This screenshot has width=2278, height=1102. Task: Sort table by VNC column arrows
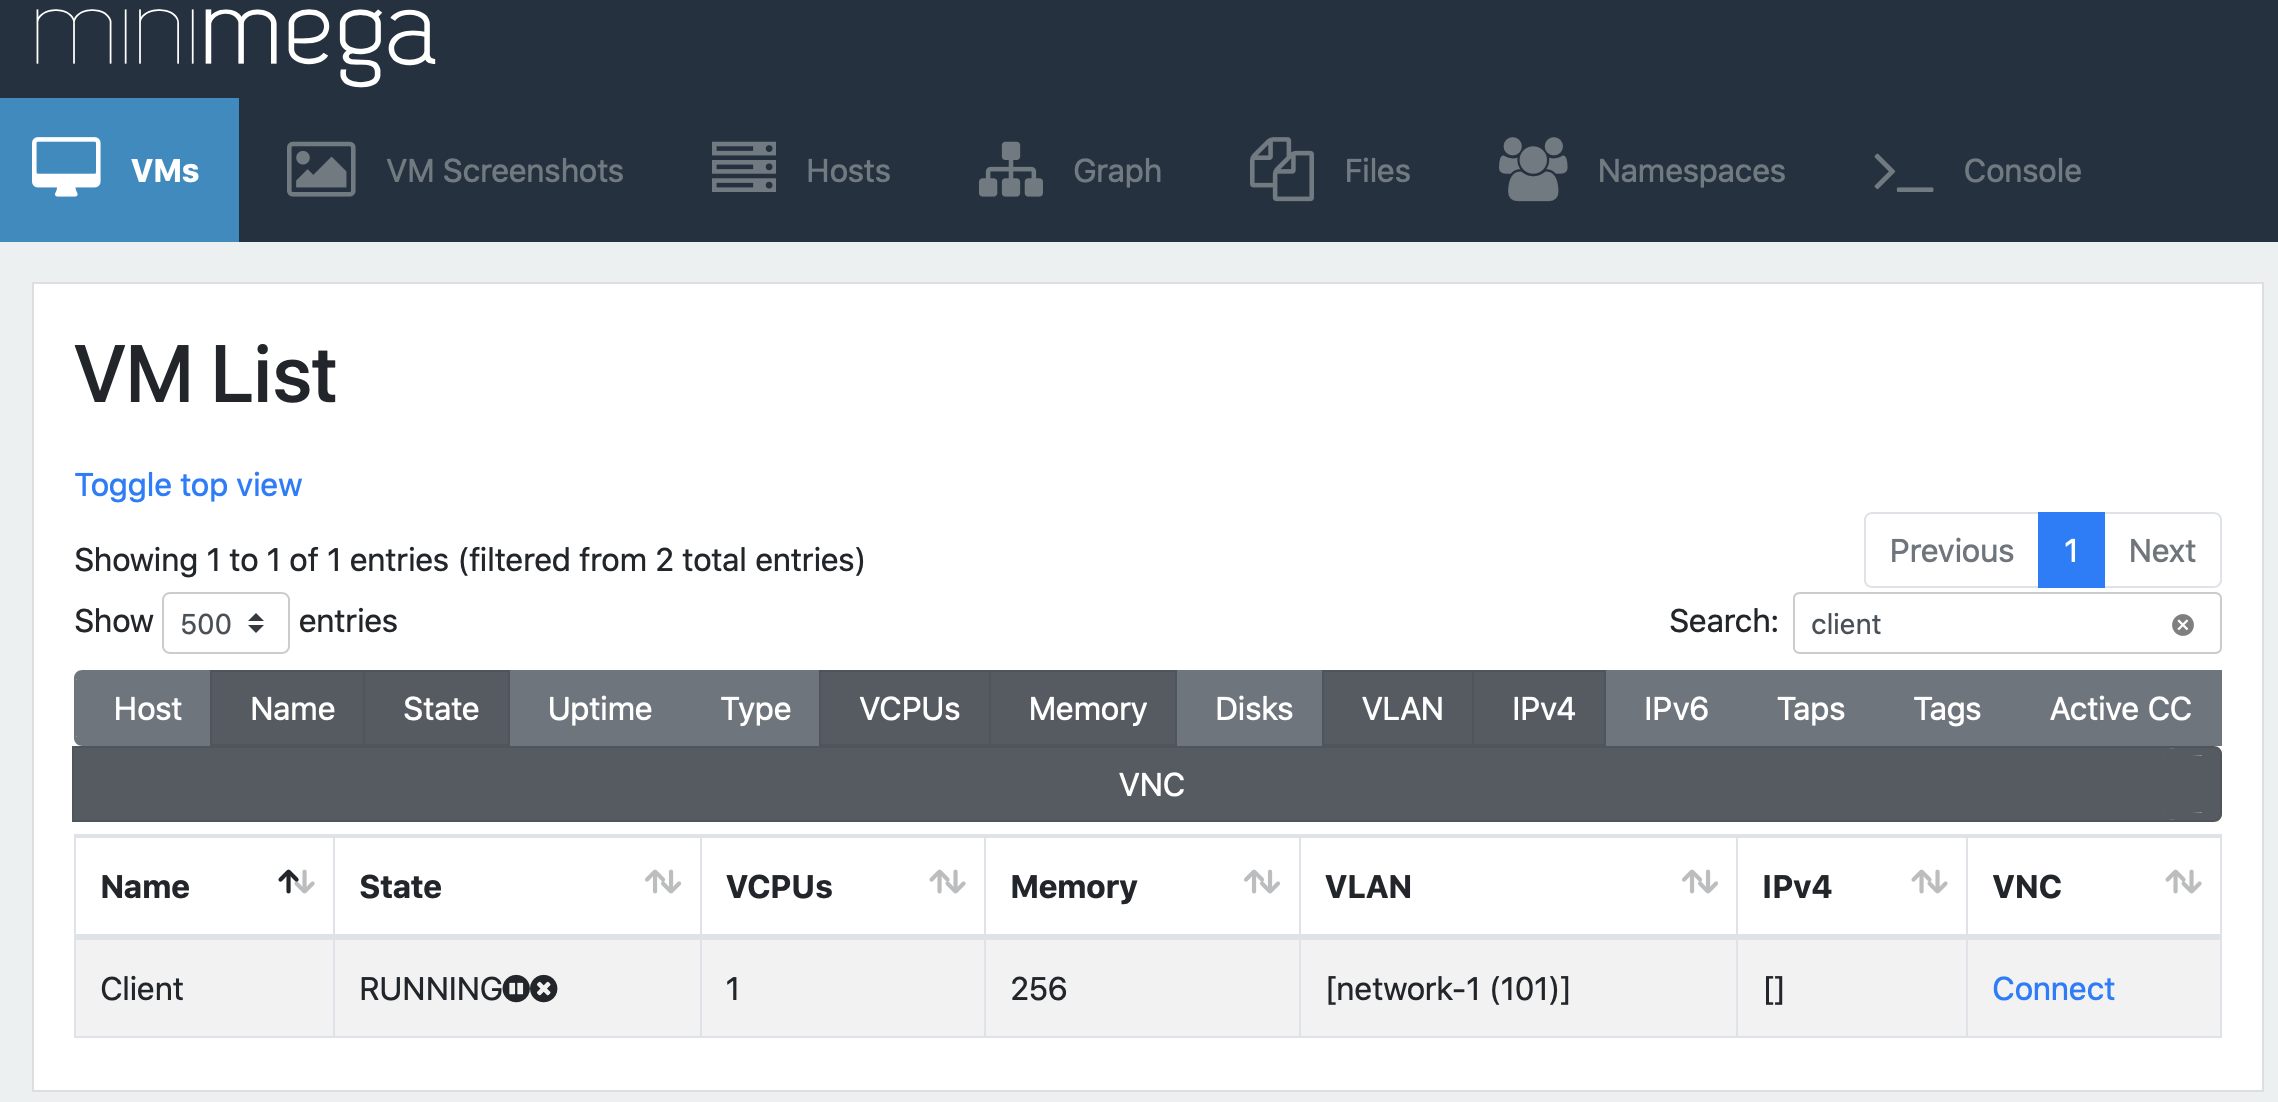pyautogui.click(x=2184, y=882)
